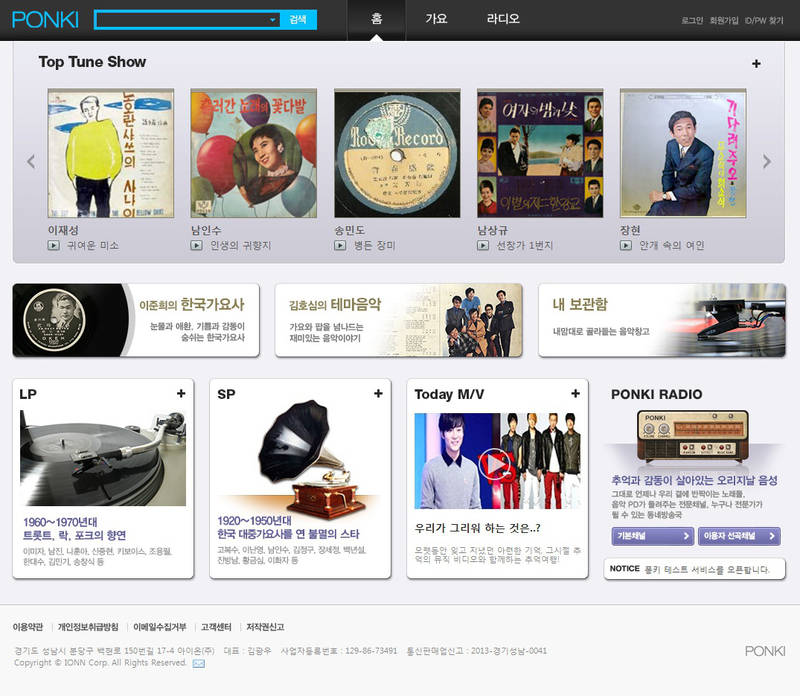The height and width of the screenshot is (696, 800).
Task: Open the 이준희의 한국가요사 banner
Action: 136,320
